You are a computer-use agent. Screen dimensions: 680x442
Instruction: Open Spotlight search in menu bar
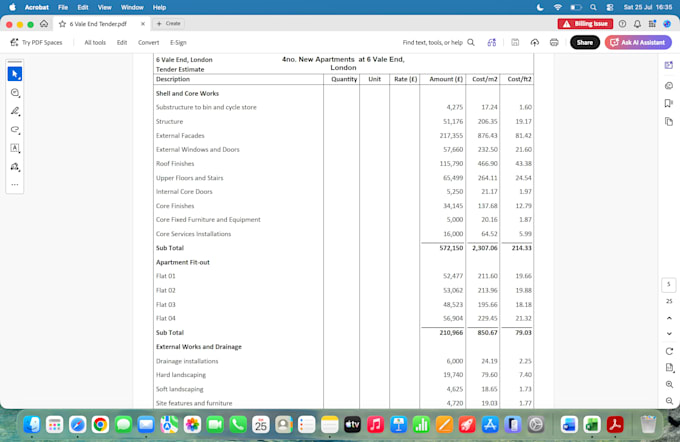click(x=593, y=7)
